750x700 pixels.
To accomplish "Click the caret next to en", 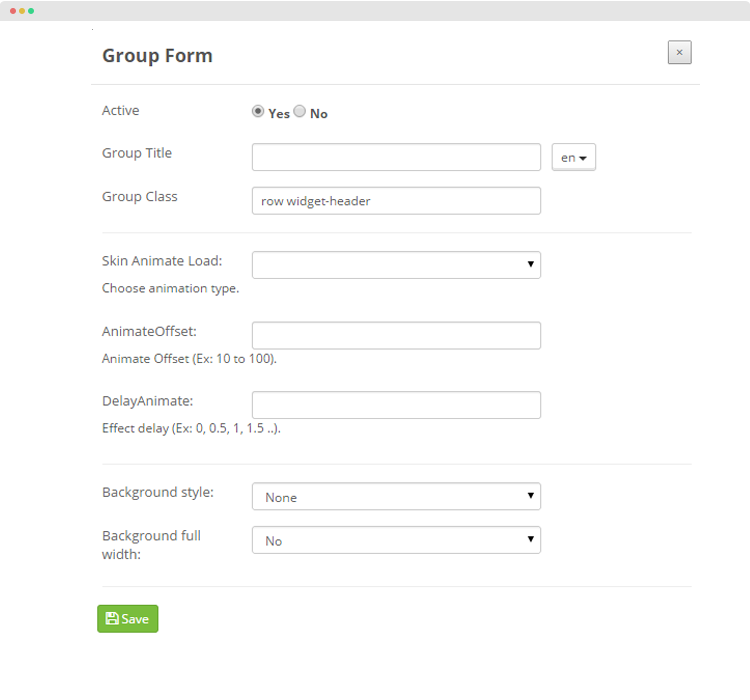I will pyautogui.click(x=583, y=158).
